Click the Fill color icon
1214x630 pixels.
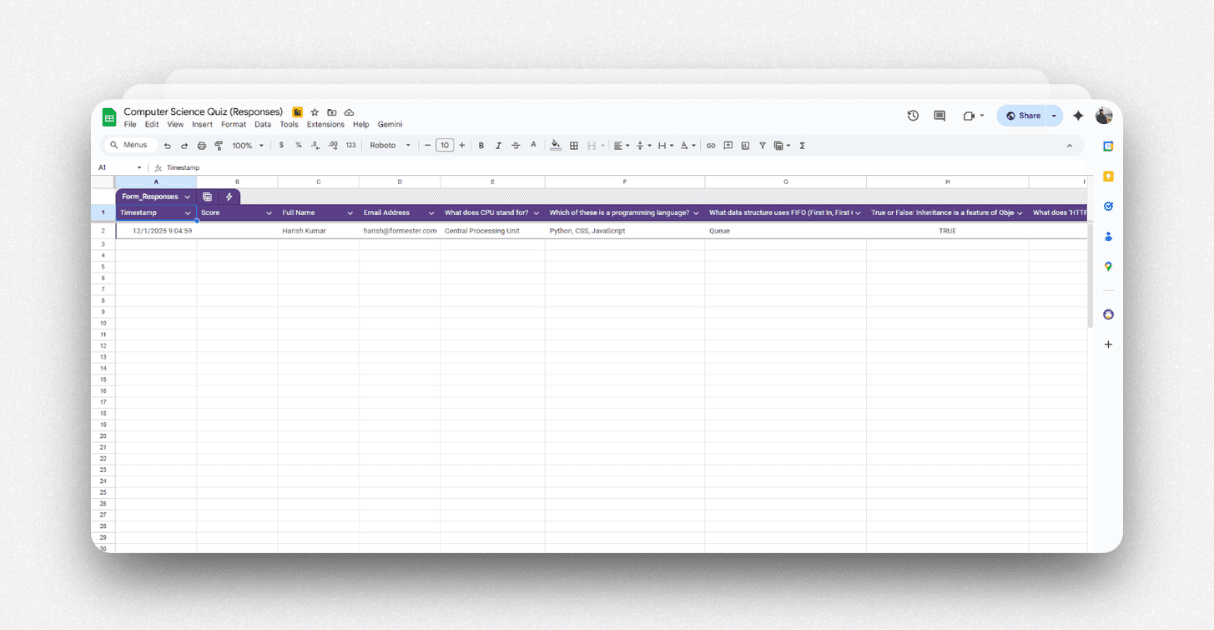click(x=556, y=145)
